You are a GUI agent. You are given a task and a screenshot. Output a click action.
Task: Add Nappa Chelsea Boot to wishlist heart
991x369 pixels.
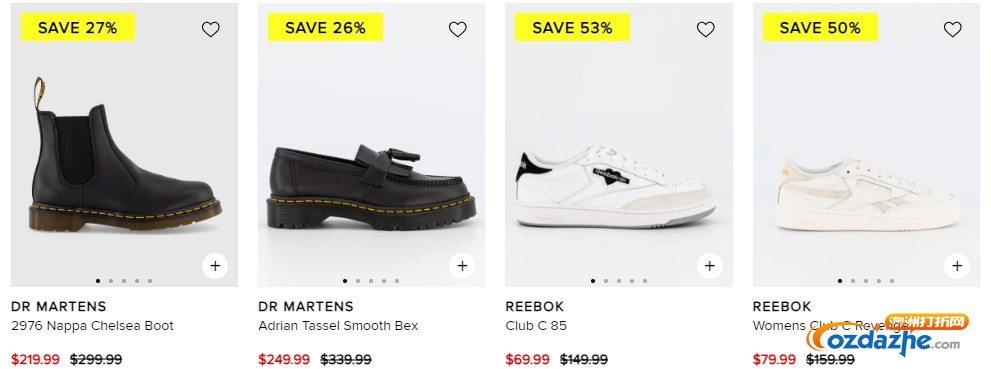click(210, 29)
